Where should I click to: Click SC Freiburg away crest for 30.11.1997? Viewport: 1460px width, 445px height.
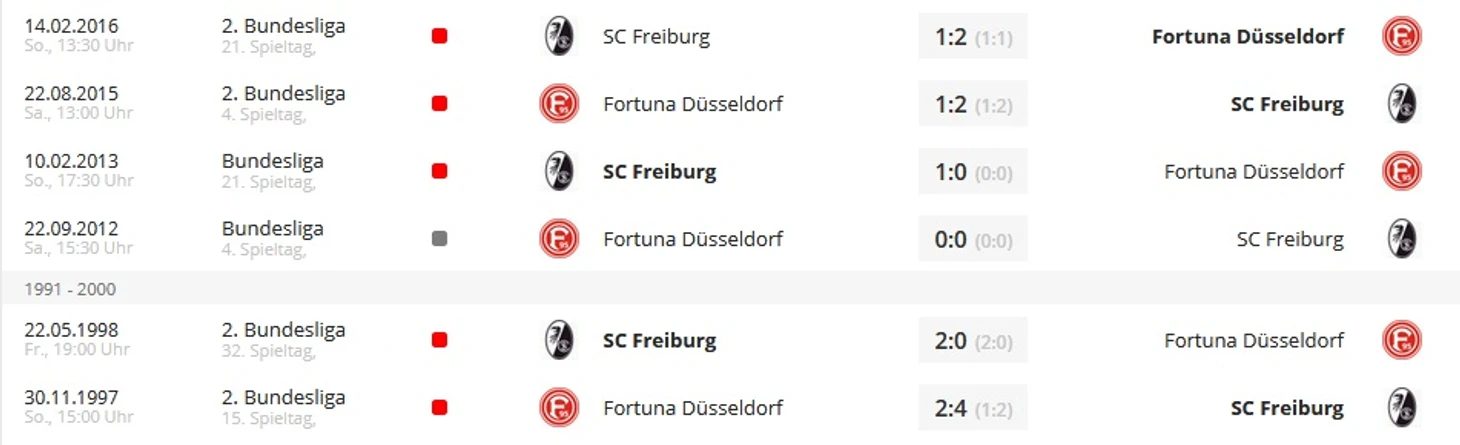1401,408
